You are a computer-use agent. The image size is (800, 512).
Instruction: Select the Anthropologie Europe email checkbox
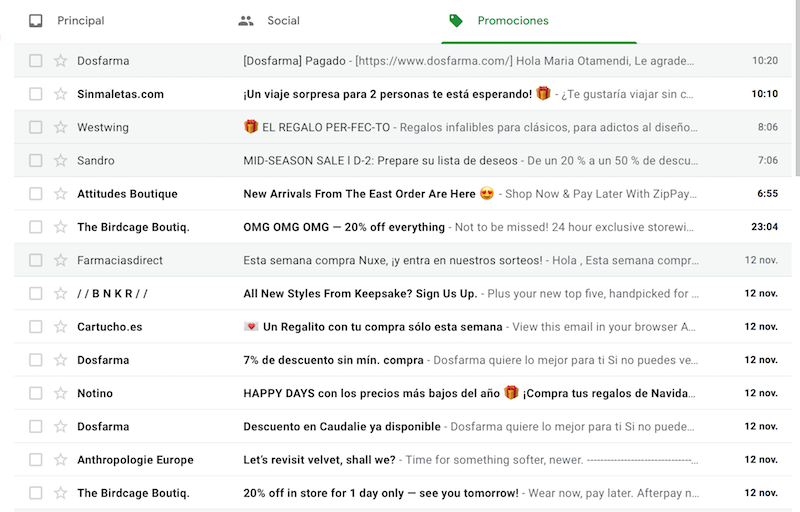point(36,460)
